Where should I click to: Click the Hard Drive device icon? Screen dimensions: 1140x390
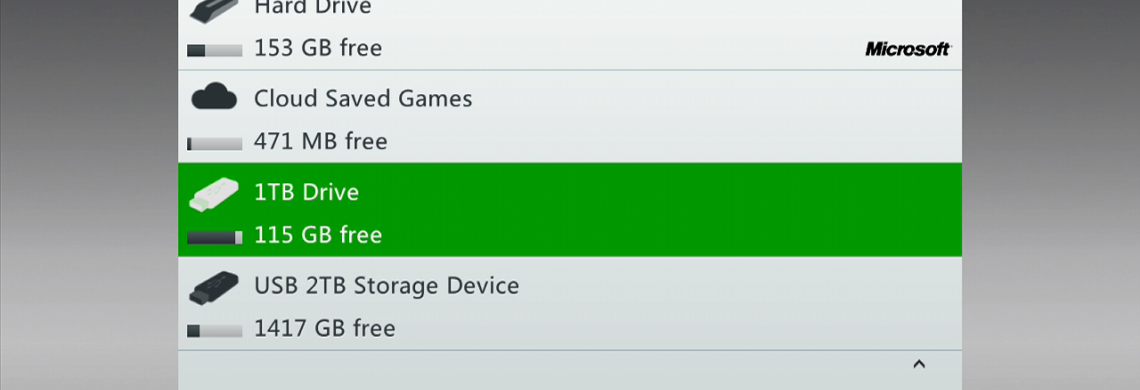click(x=214, y=10)
